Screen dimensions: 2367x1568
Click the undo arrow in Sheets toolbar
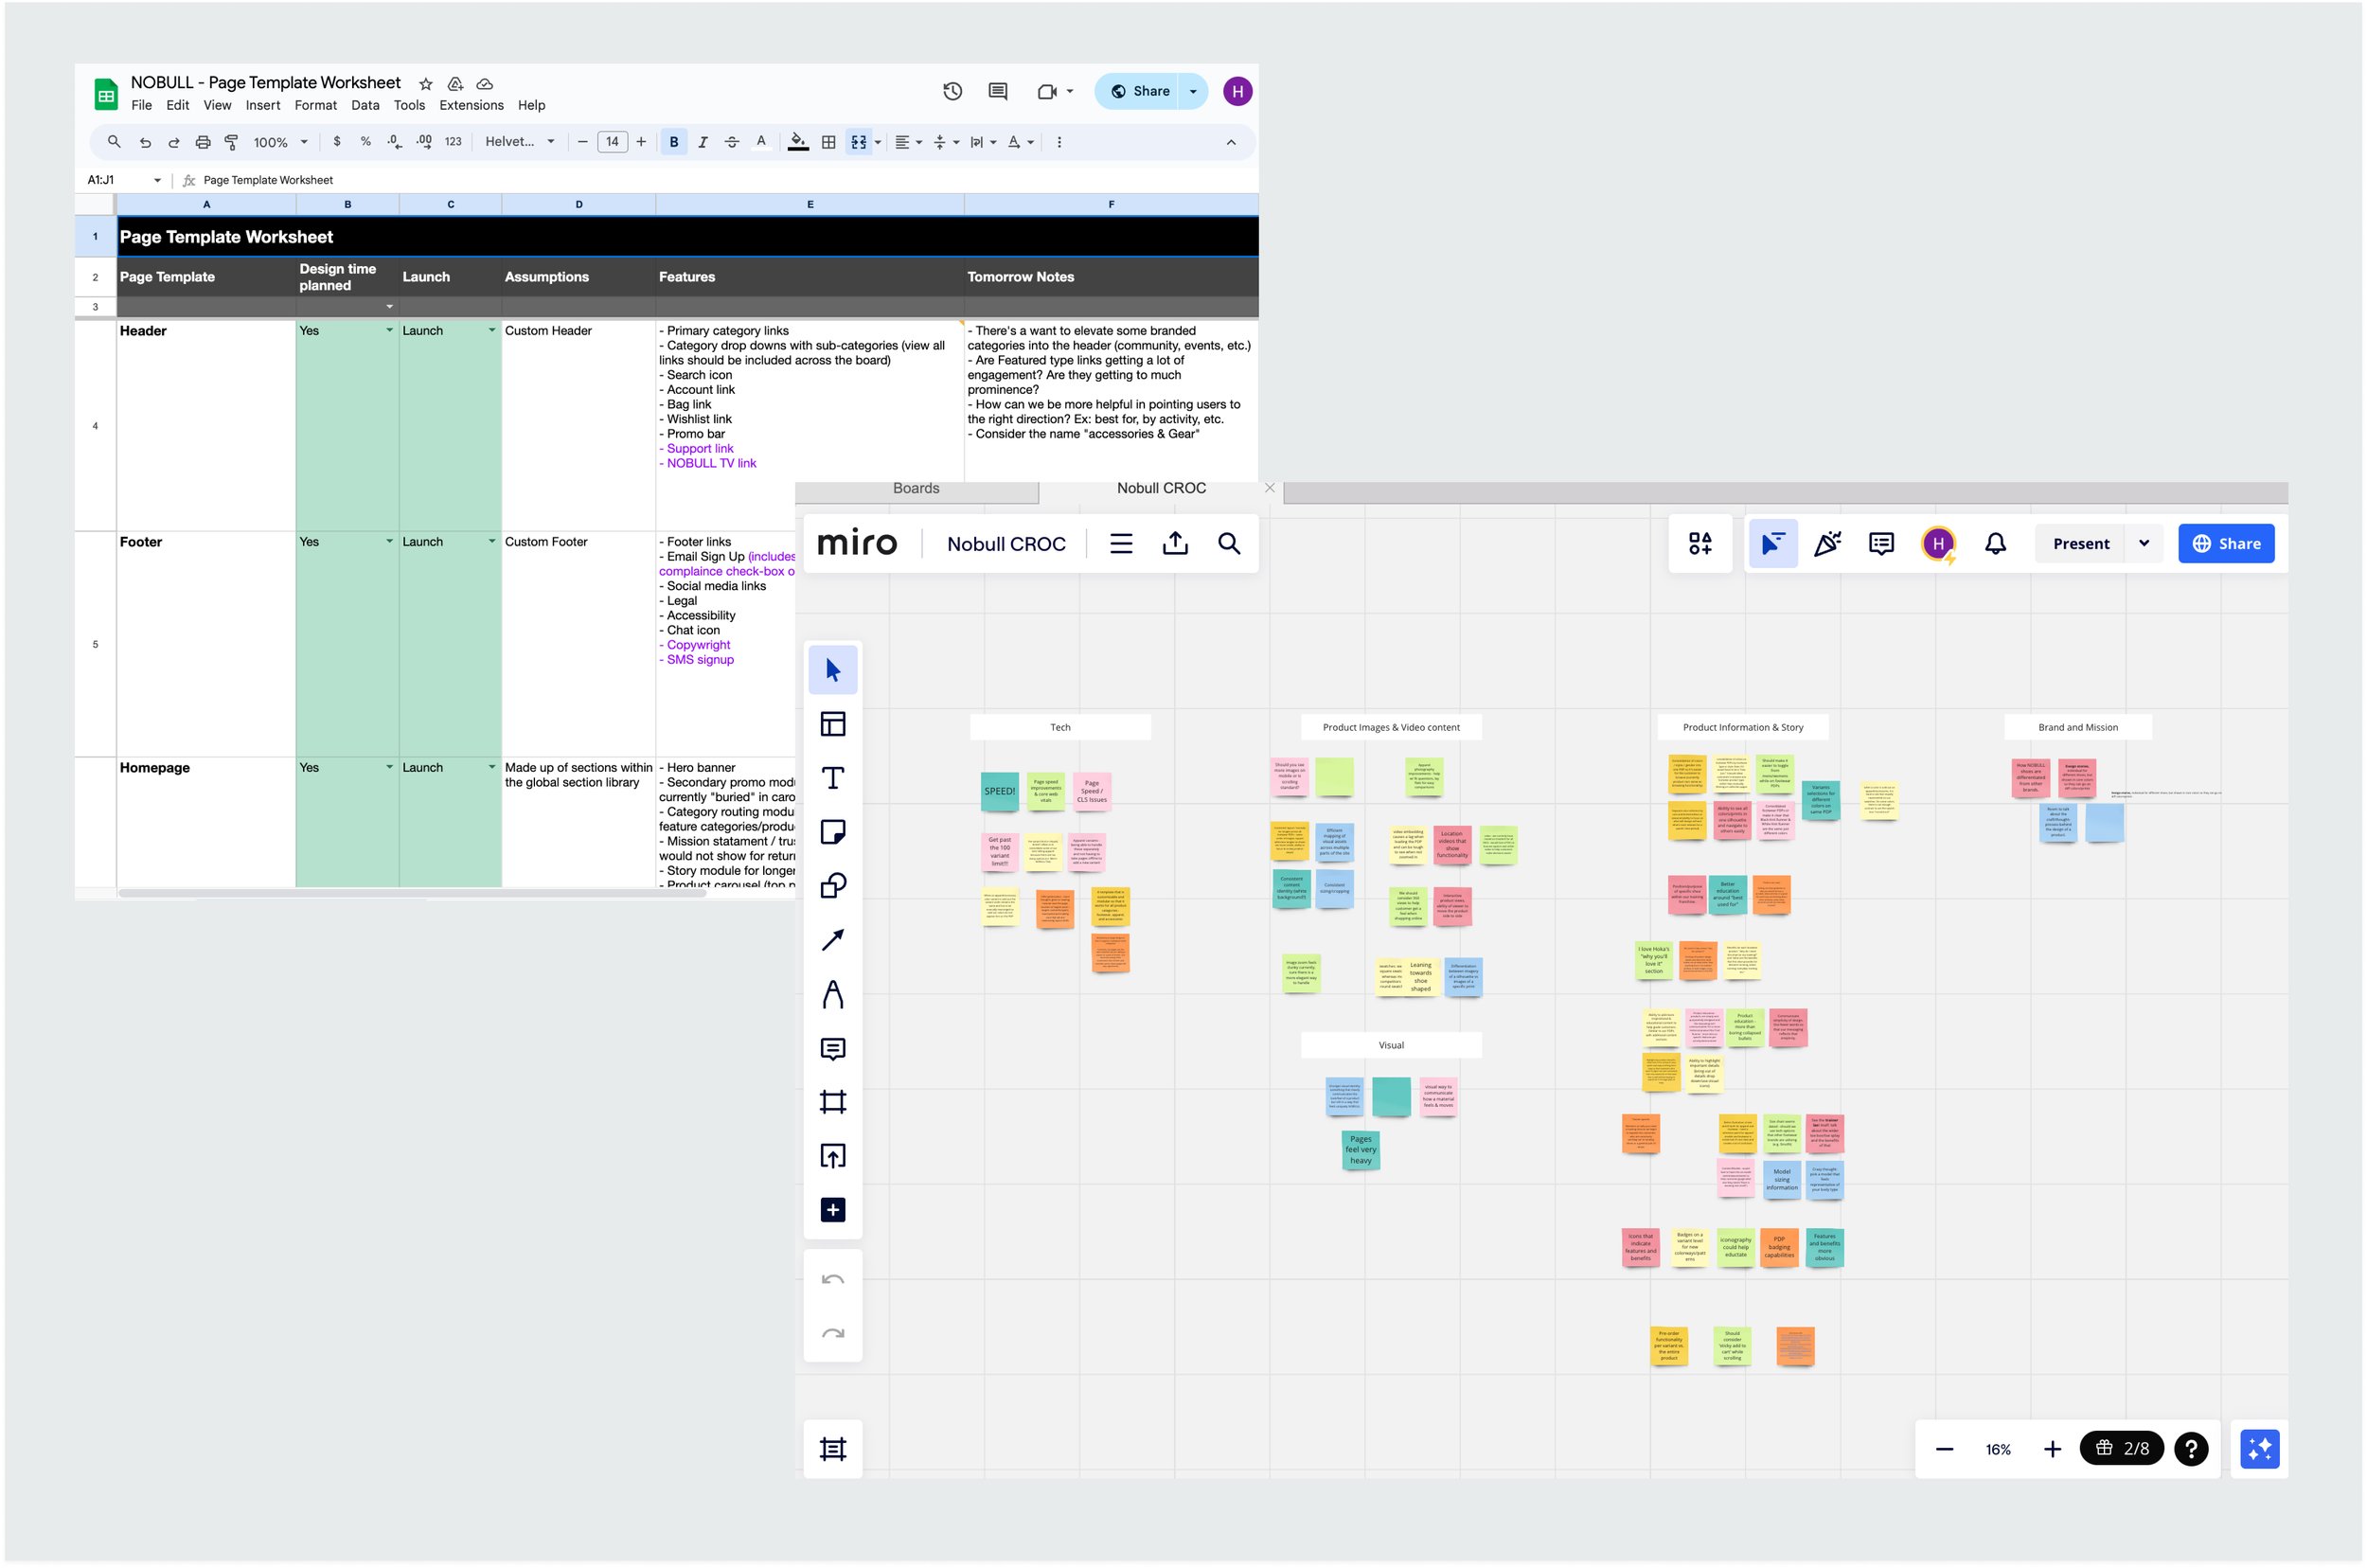pos(145,142)
